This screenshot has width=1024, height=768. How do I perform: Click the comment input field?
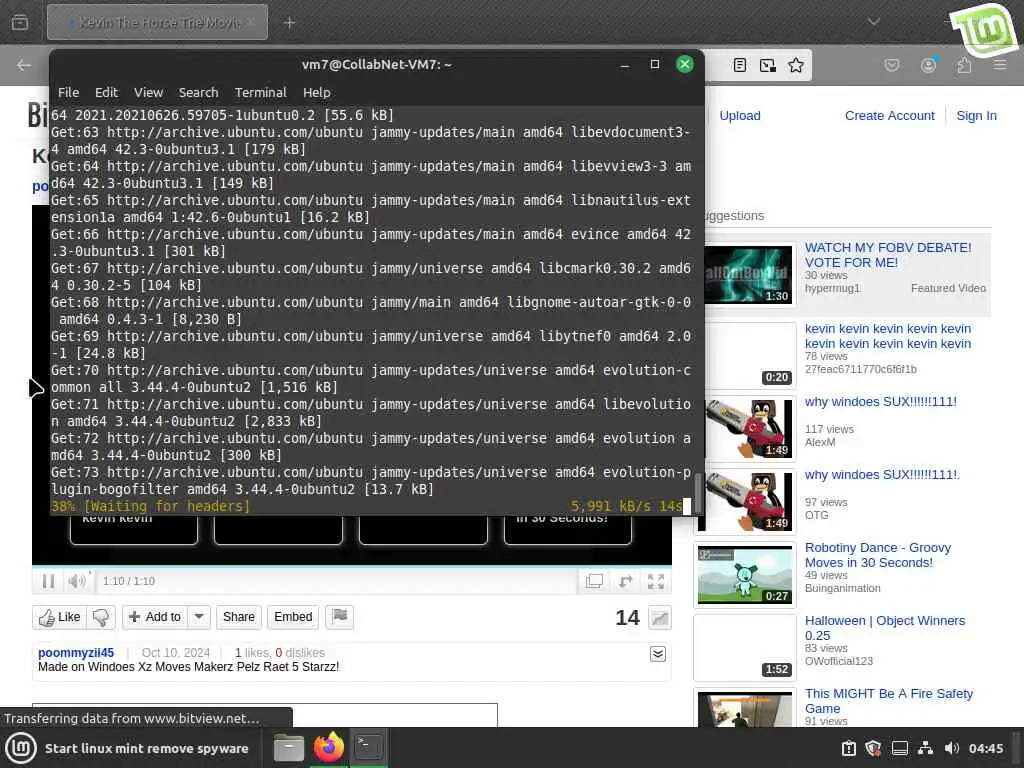point(264,714)
